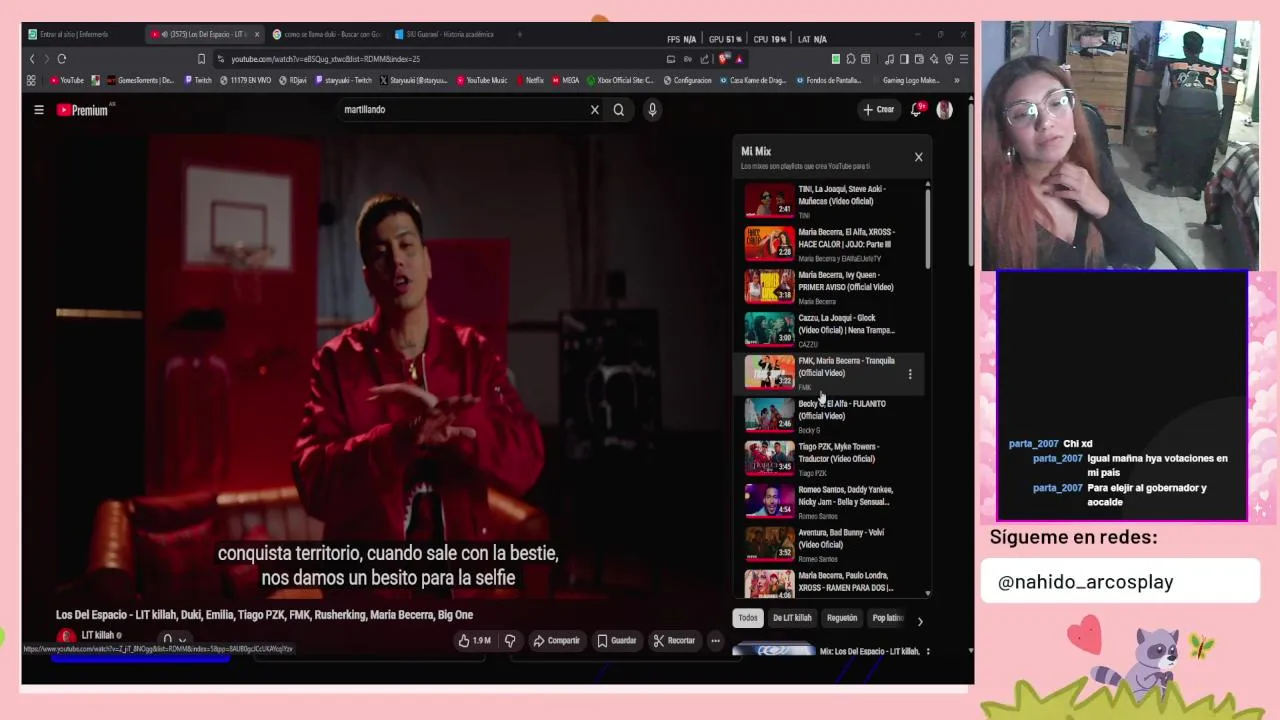Screen dimensions: 1280x720
Task: Play Cazzu Glock mix item
Action: point(830,329)
